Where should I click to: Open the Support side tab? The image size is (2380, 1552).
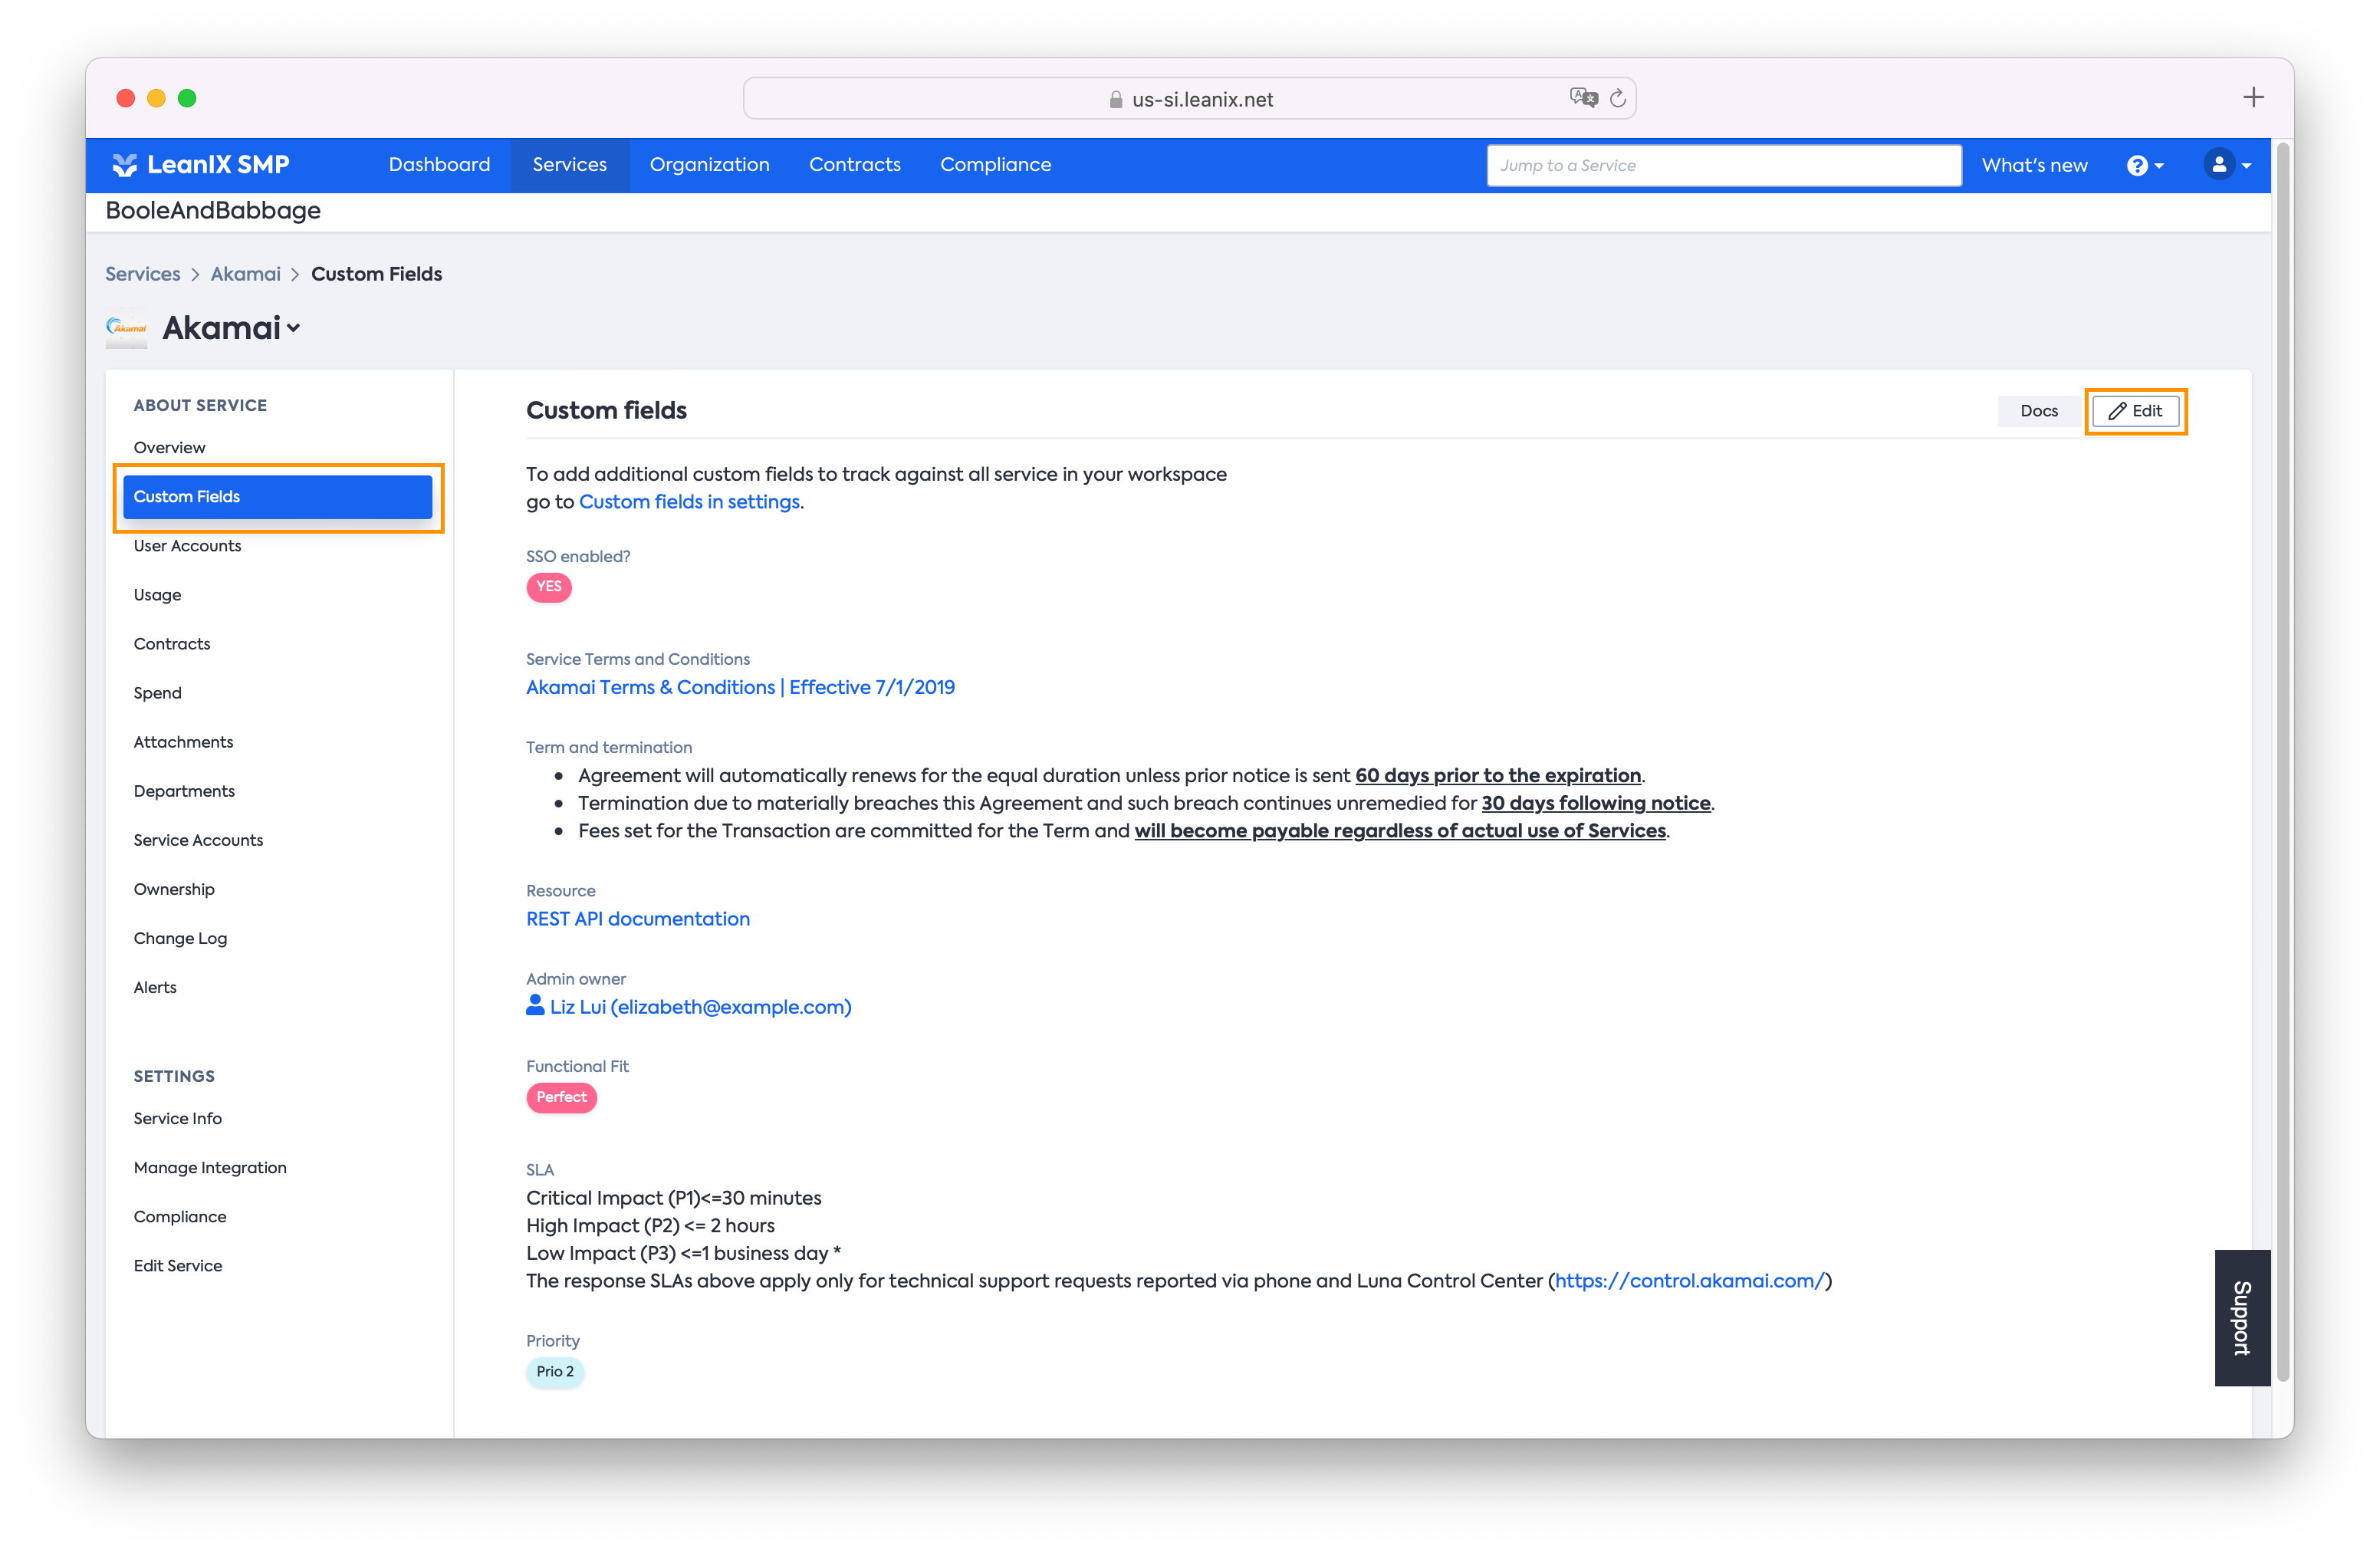coord(2242,1318)
